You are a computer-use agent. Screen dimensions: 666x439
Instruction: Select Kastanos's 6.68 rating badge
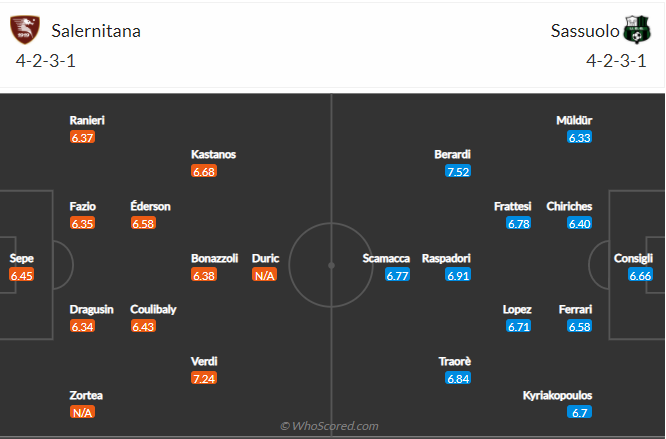[x=204, y=172]
